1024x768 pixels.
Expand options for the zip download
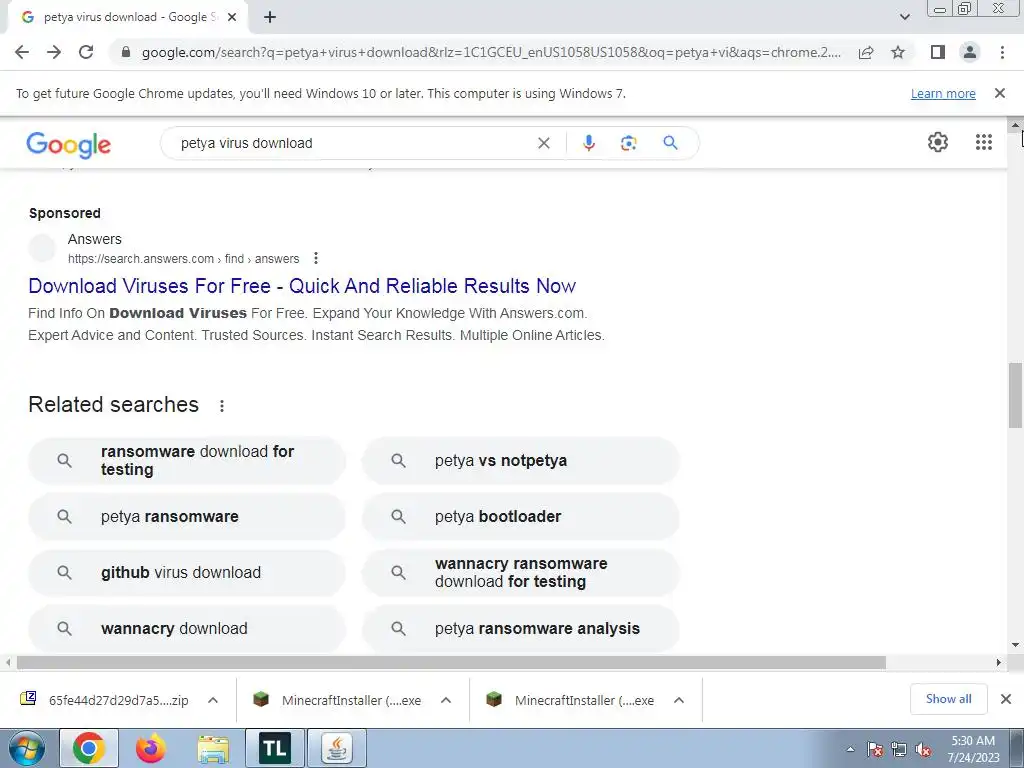(x=213, y=700)
